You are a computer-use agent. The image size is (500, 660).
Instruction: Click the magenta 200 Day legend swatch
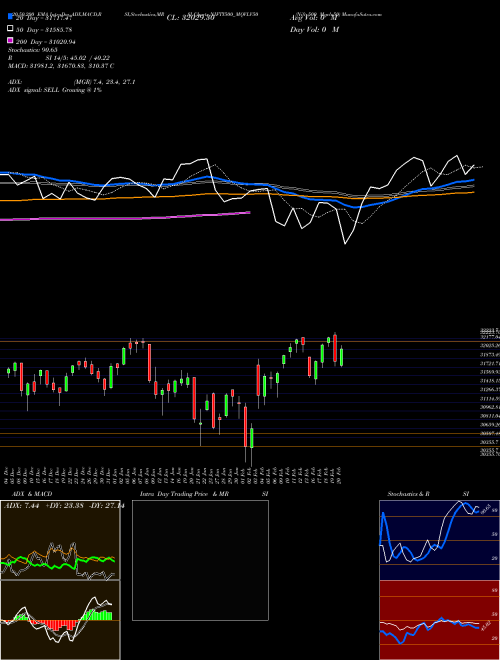pos(11,40)
